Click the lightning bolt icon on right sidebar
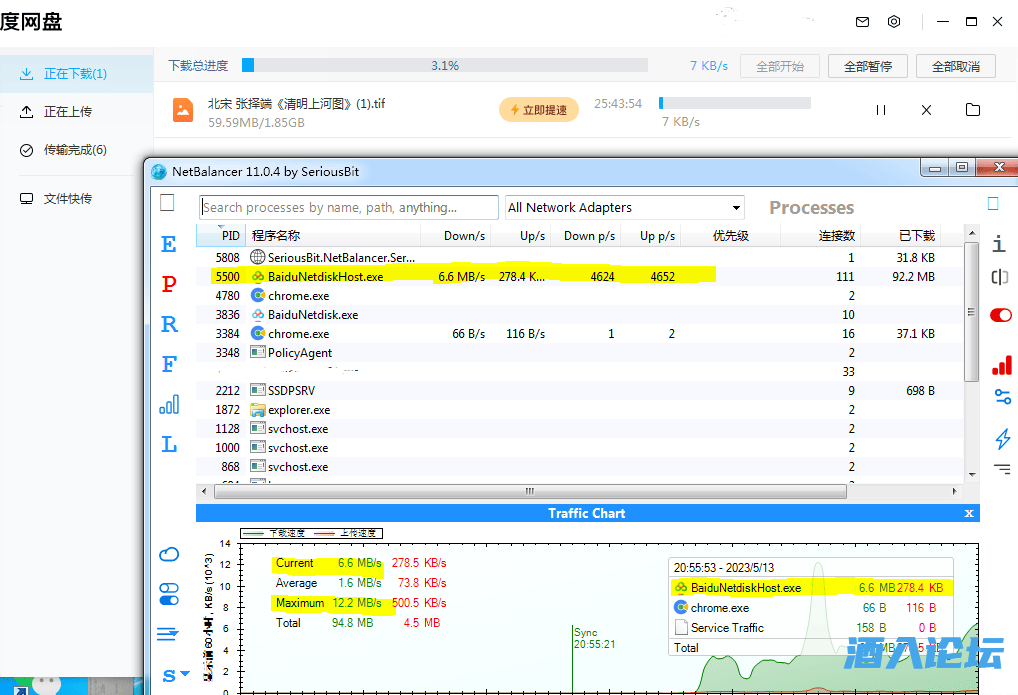Screen dimensions: 1018x695 1002,439
